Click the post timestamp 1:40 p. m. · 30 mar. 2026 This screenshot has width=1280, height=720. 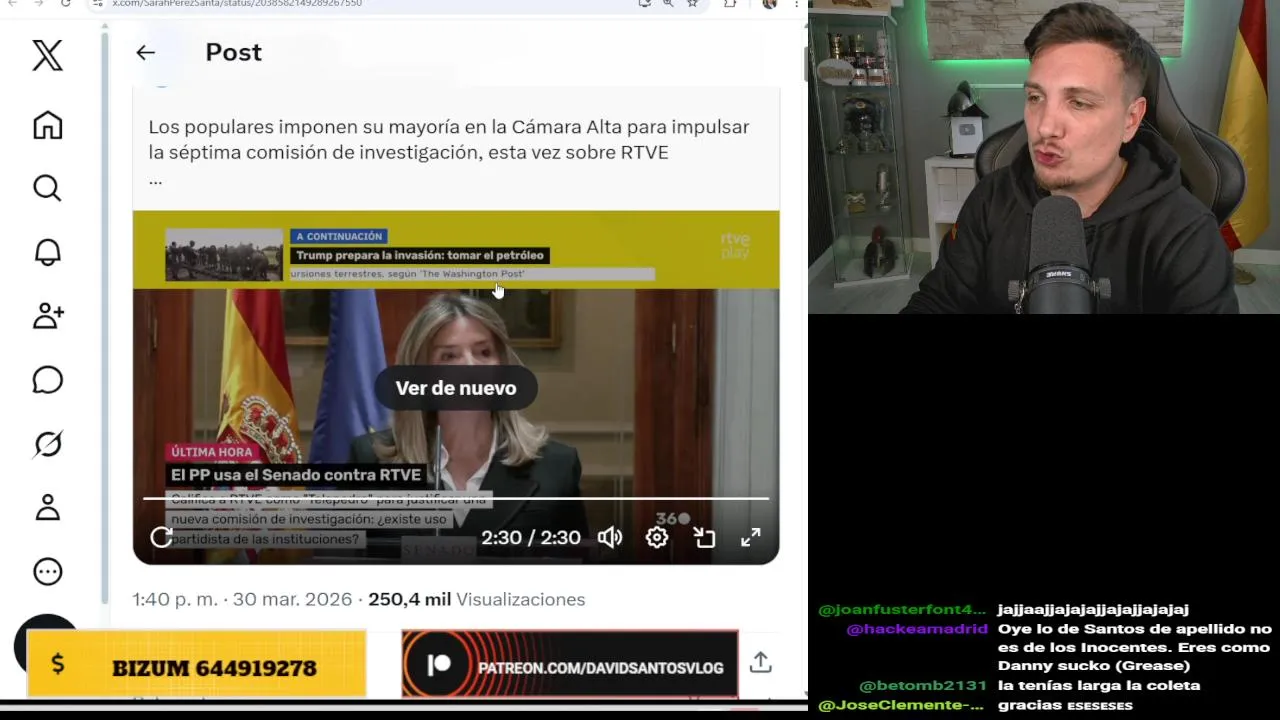pyautogui.click(x=242, y=599)
